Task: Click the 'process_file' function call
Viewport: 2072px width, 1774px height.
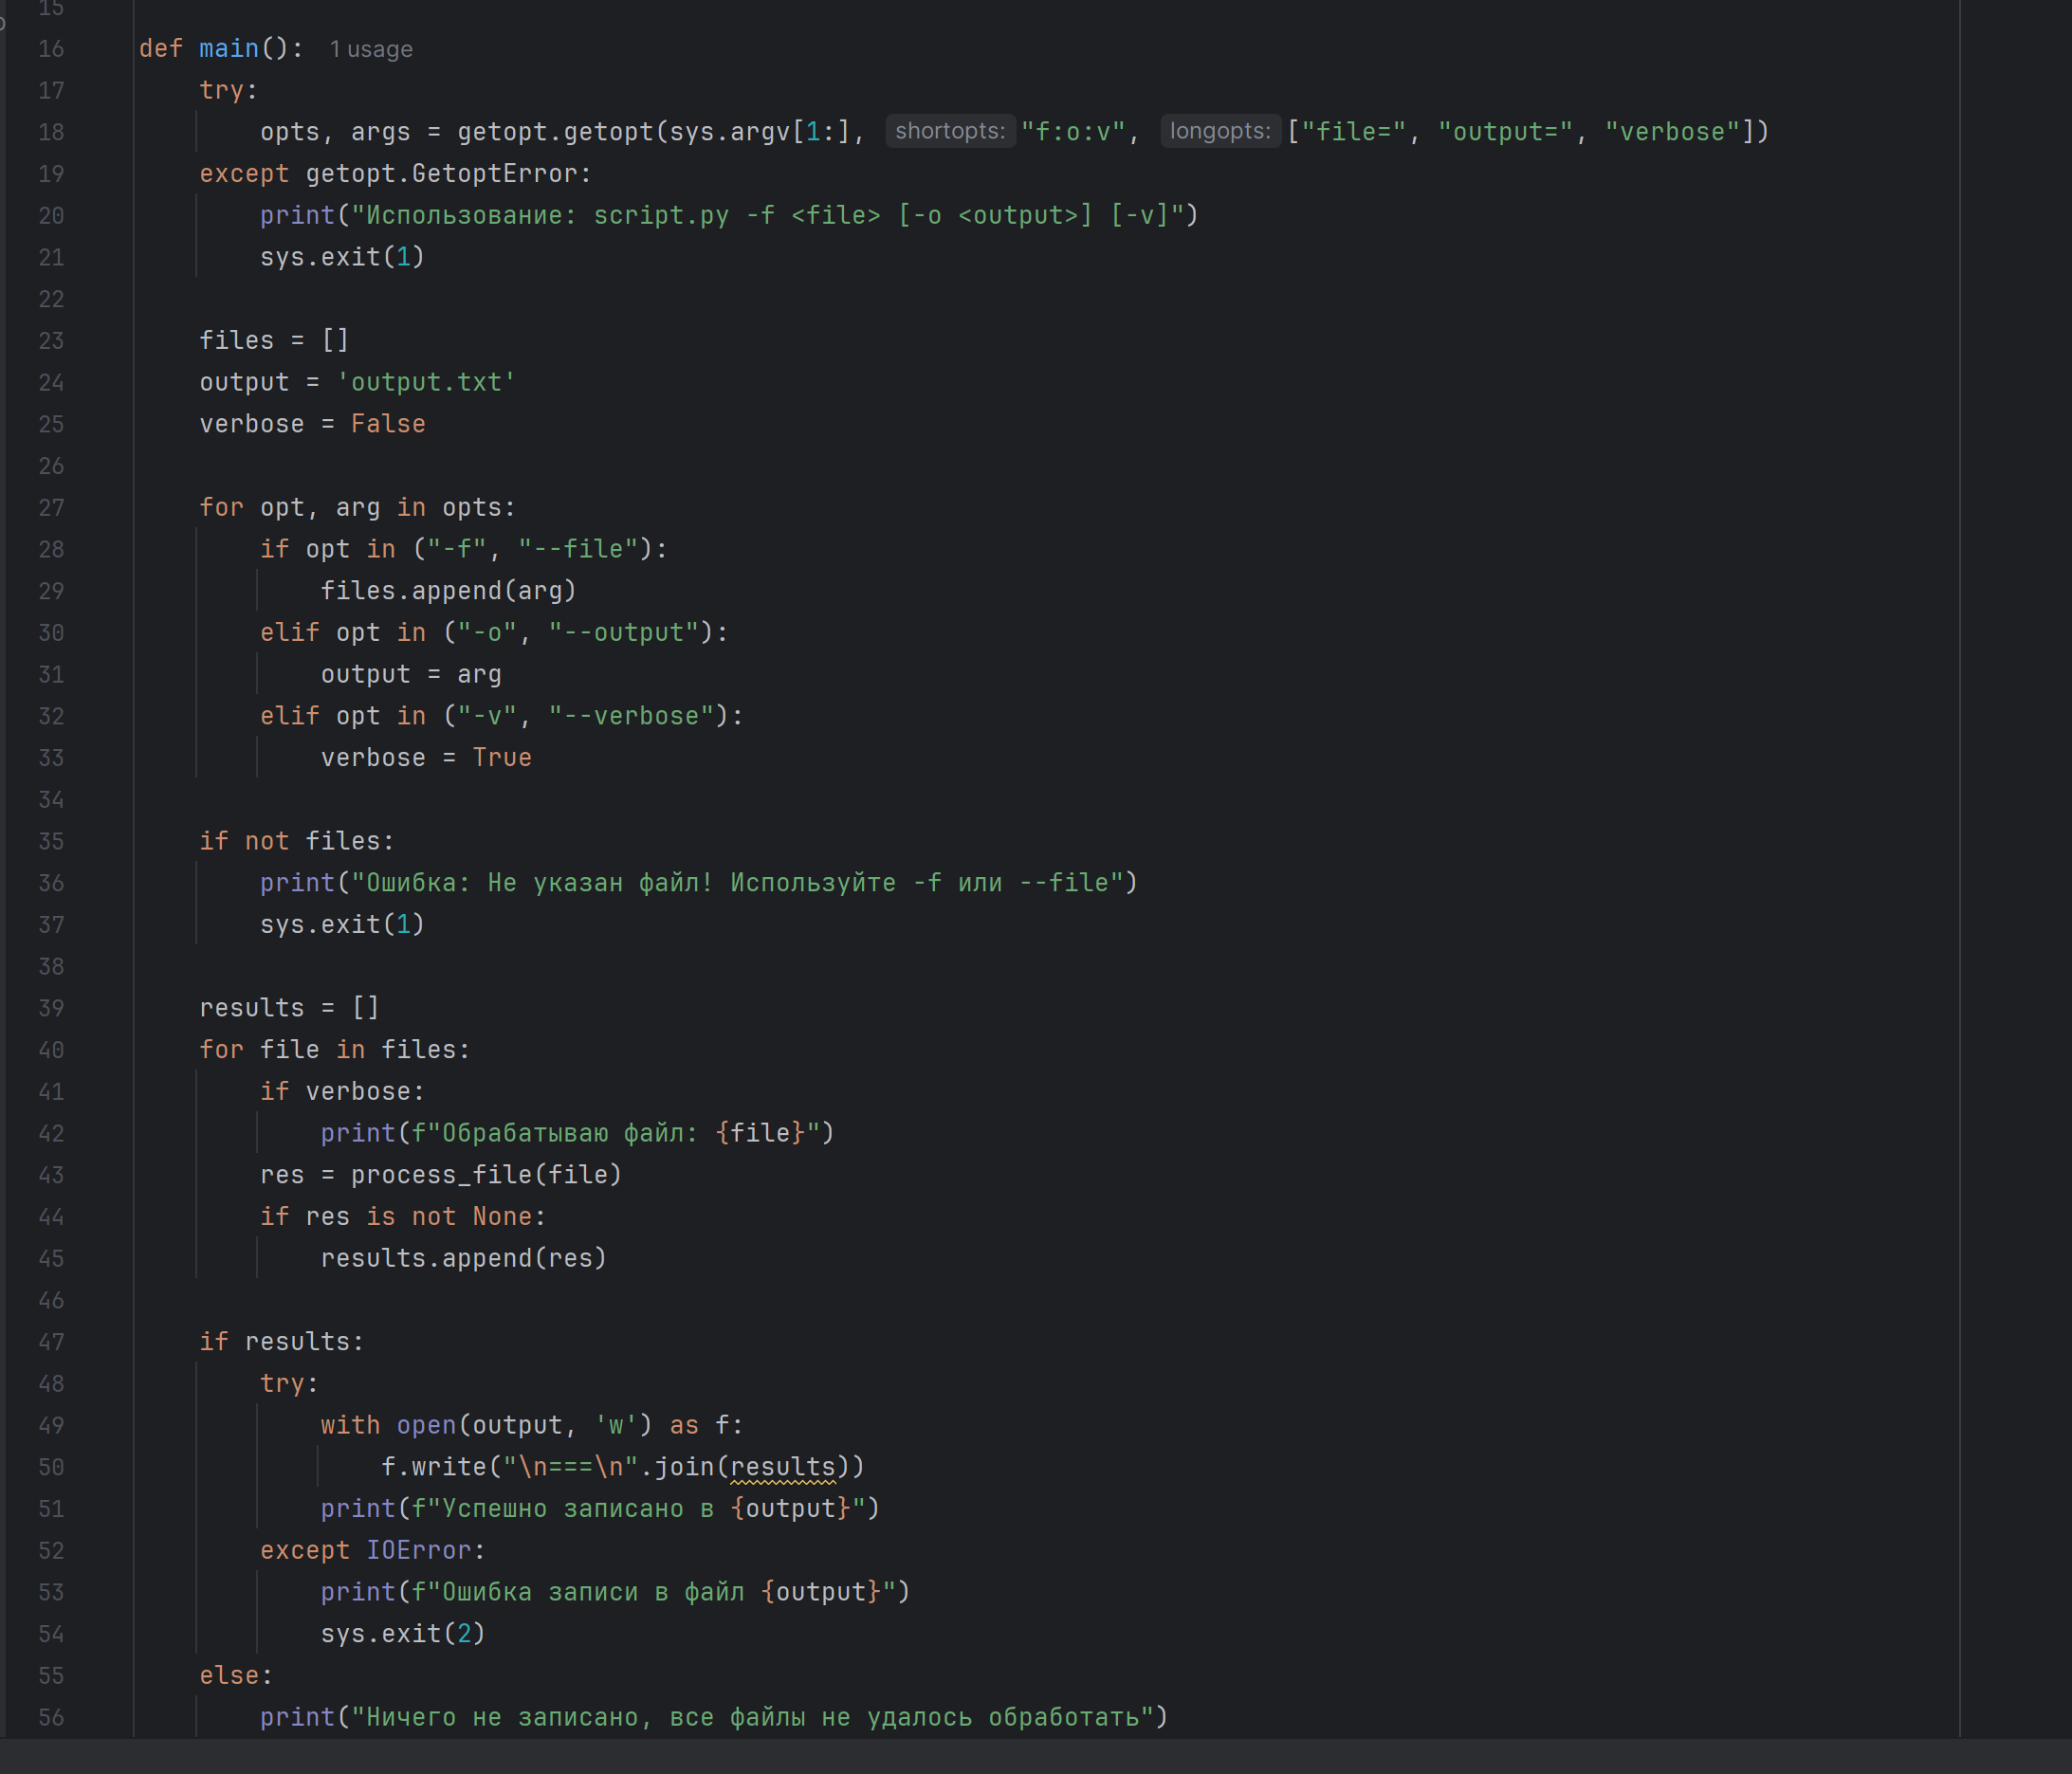Action: click(441, 1175)
